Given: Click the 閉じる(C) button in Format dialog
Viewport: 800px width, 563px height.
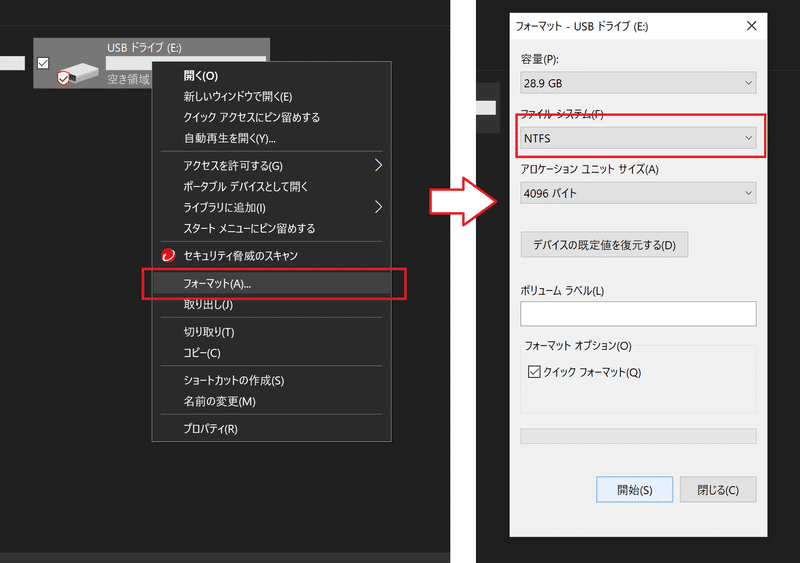Looking at the screenshot, I should [x=718, y=490].
